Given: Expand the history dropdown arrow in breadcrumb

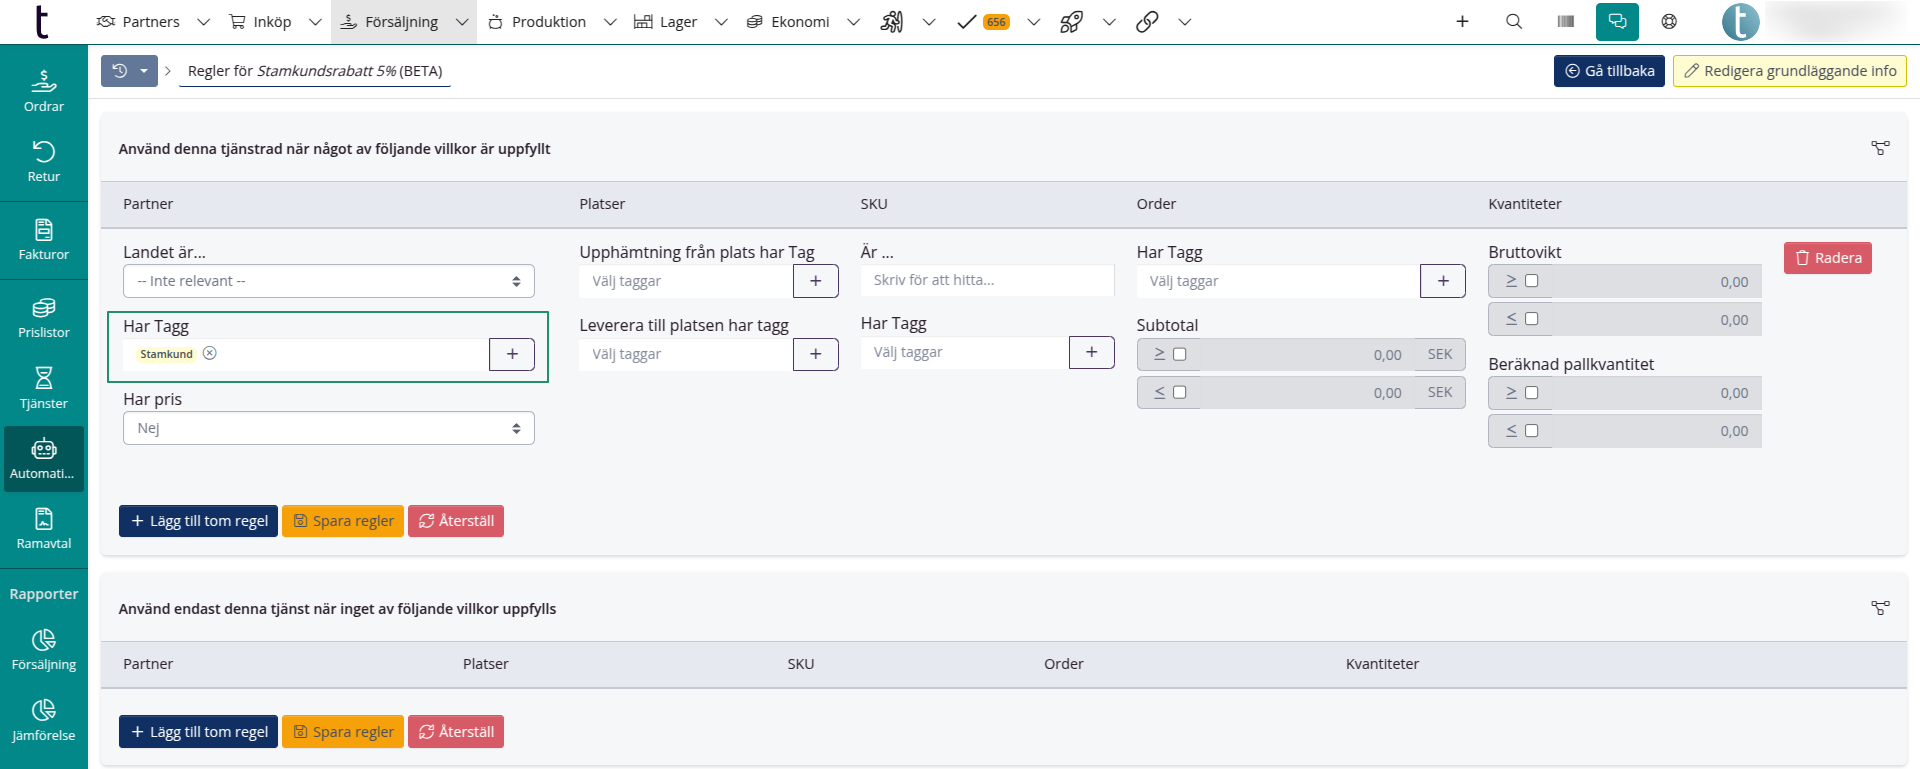Looking at the screenshot, I should click(144, 71).
